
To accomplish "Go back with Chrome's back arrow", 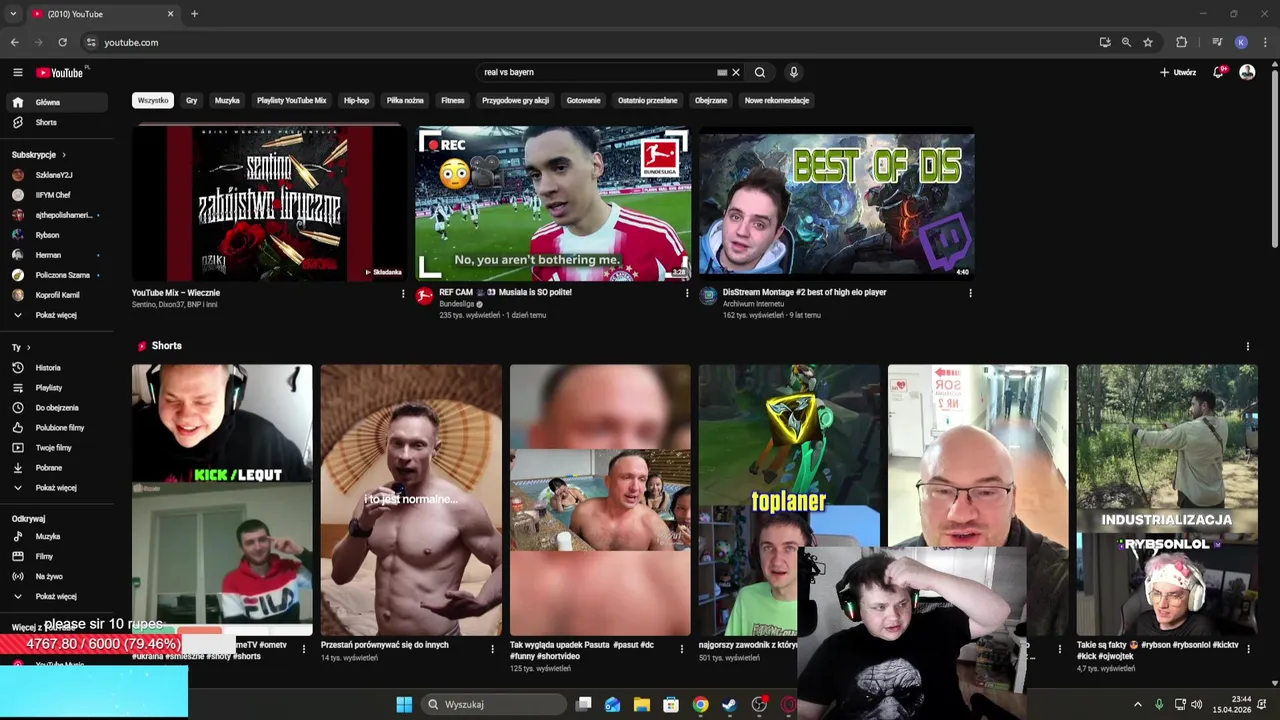I will (14, 42).
